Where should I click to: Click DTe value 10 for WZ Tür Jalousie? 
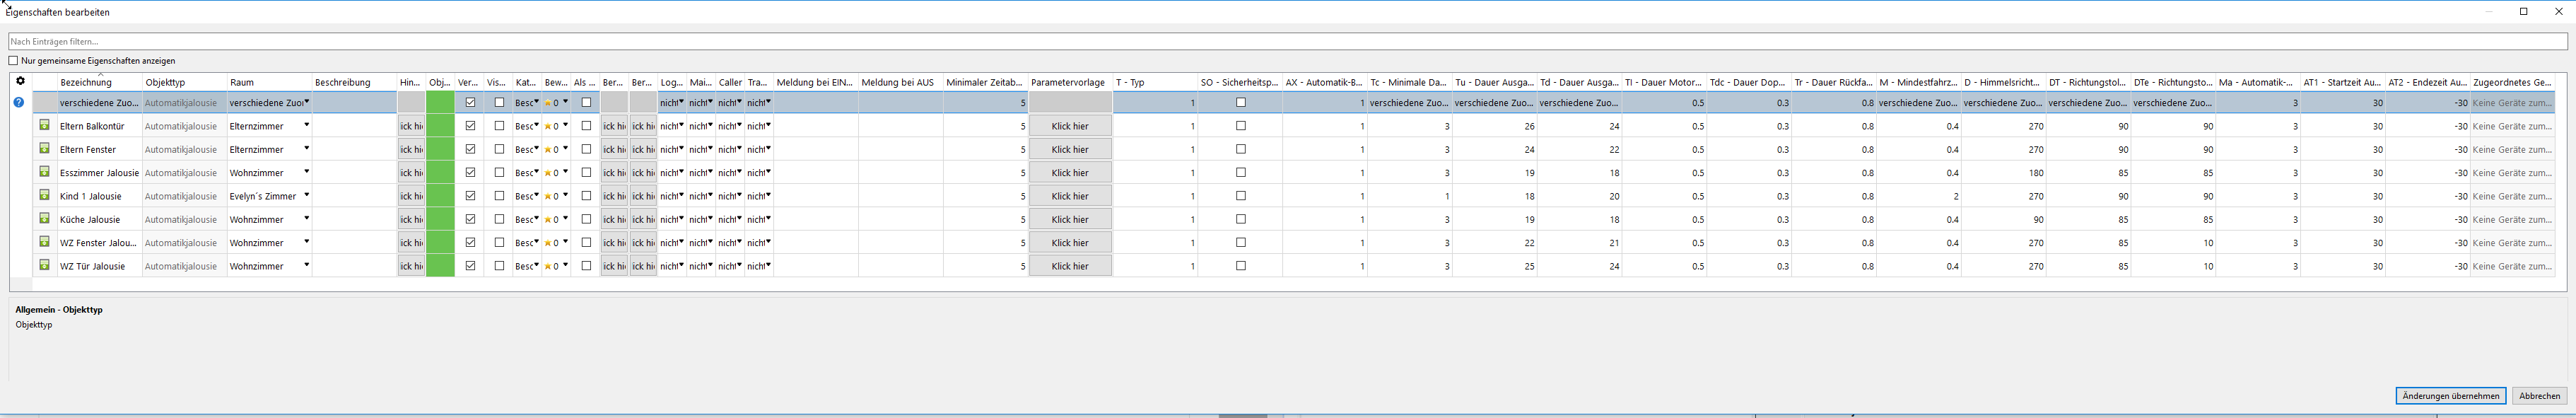coord(2173,266)
